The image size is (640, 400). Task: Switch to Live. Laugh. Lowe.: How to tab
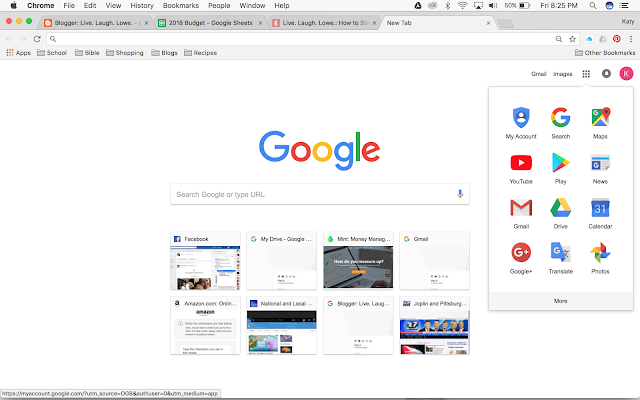(x=325, y=23)
